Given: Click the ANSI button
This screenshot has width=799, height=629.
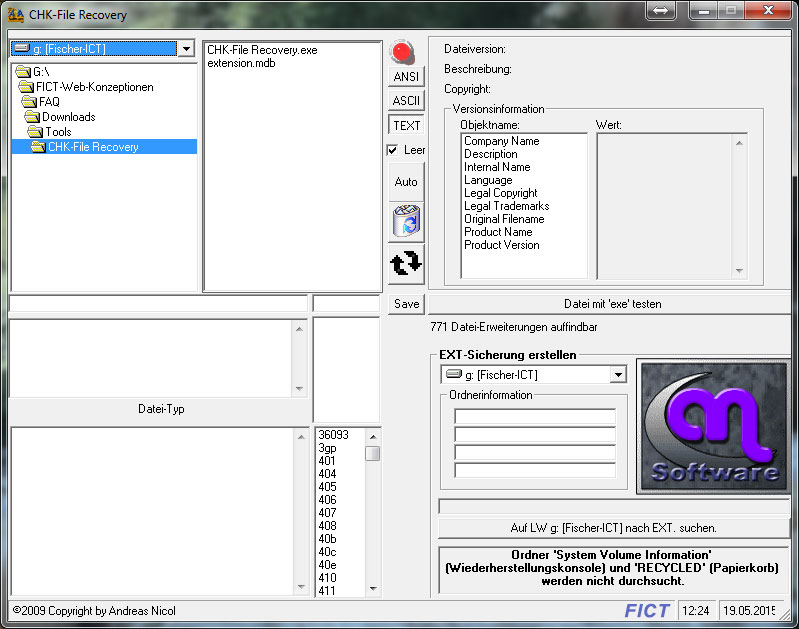Looking at the screenshot, I should (x=406, y=76).
